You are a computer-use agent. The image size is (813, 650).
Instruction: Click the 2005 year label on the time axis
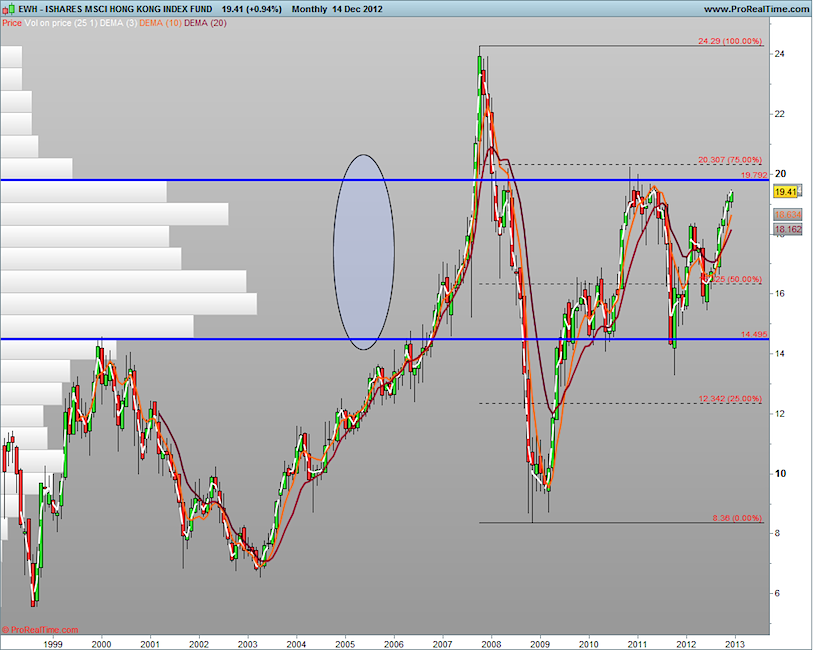(345, 644)
